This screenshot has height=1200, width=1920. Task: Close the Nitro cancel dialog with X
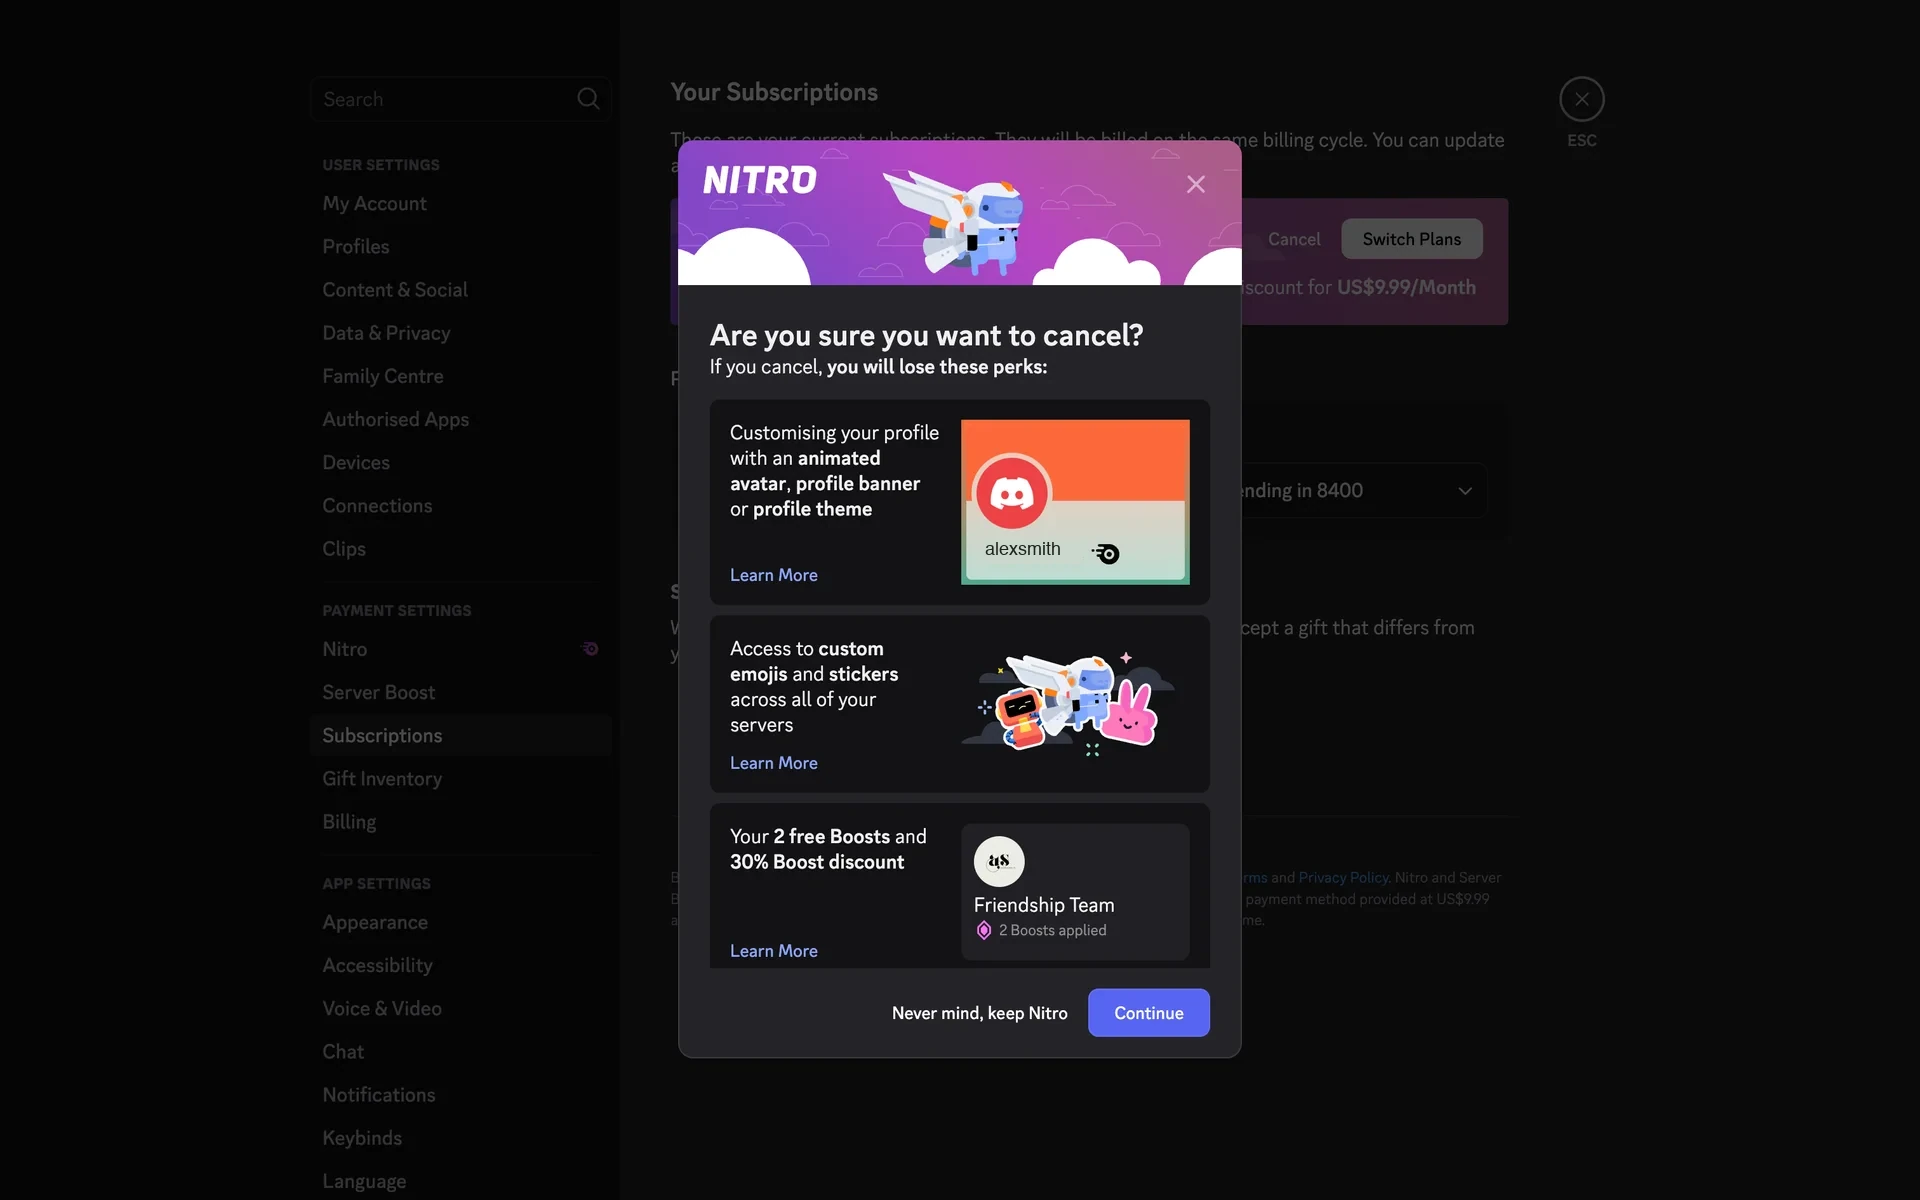[x=1195, y=184]
